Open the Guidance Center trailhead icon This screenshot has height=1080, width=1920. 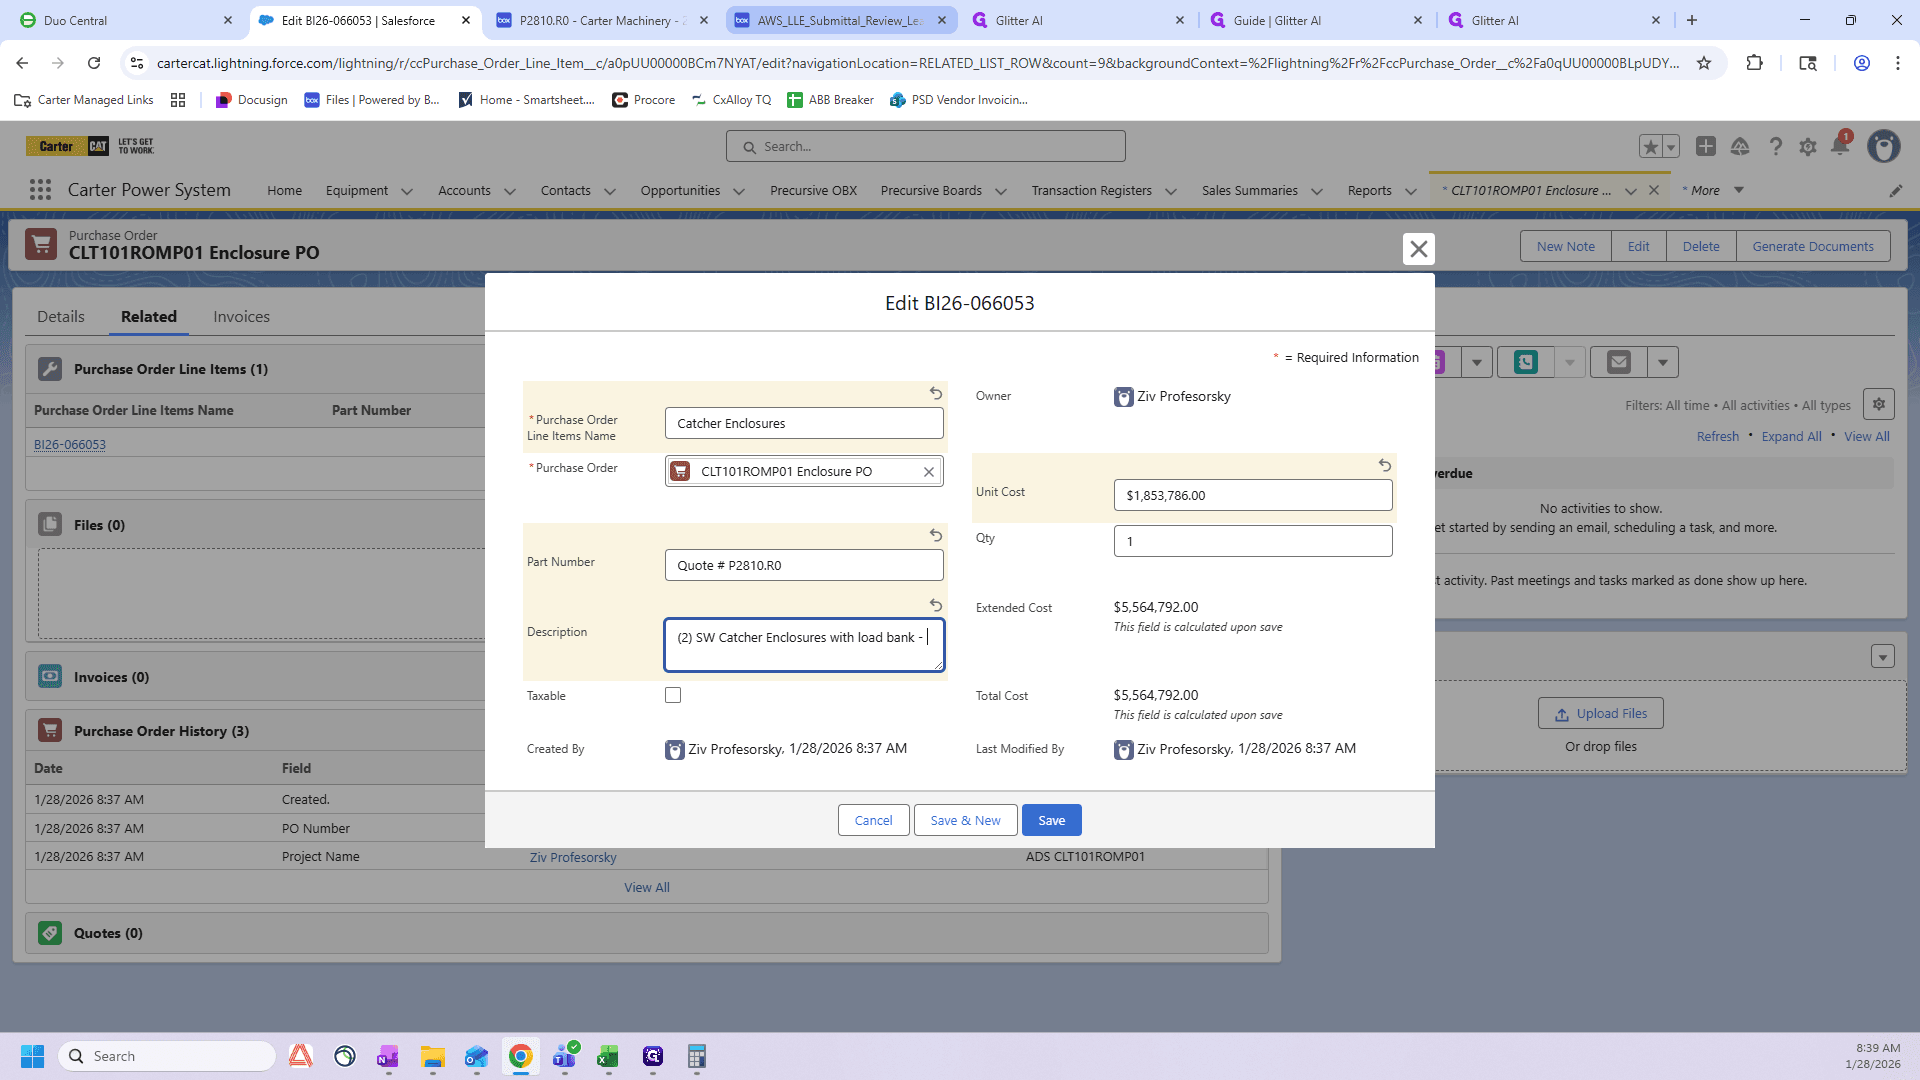(x=1740, y=147)
